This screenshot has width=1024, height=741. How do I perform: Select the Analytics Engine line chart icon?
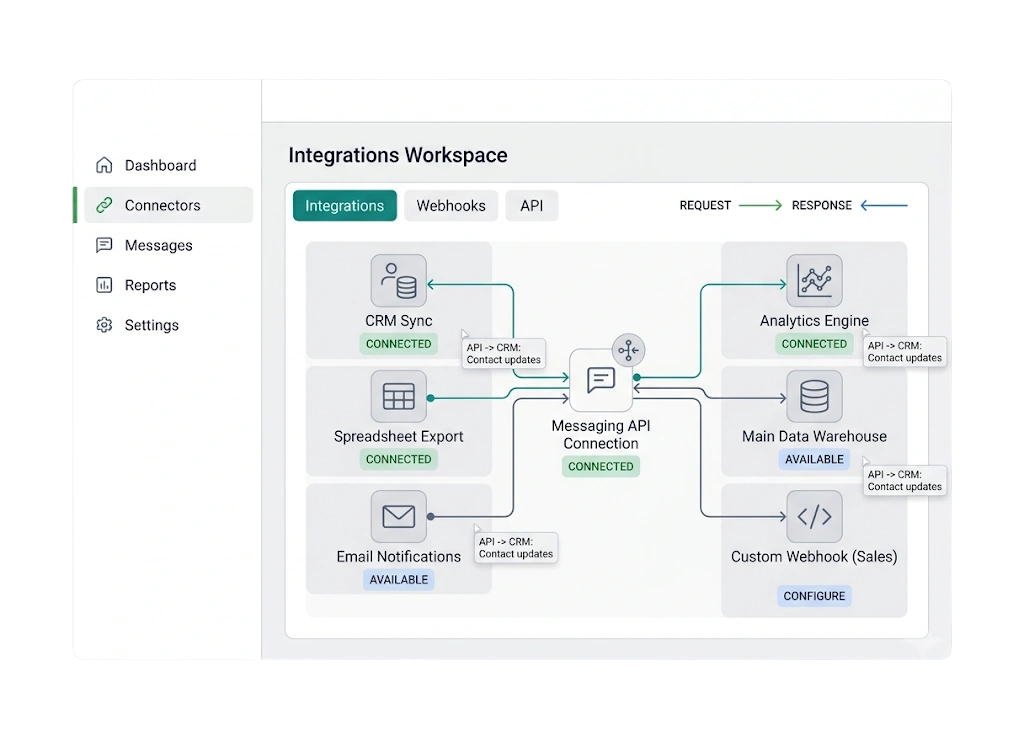point(814,281)
